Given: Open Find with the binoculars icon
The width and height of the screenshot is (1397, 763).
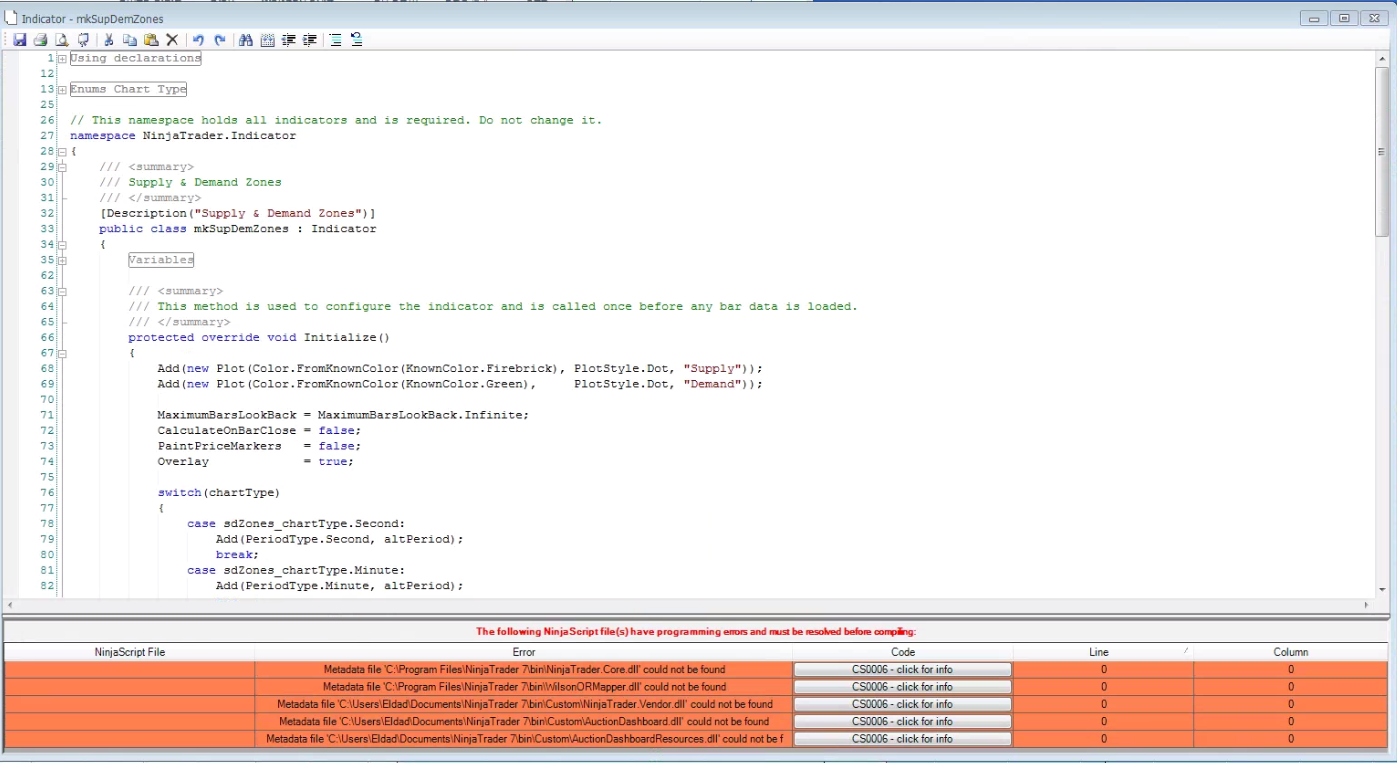Looking at the screenshot, I should (246, 40).
